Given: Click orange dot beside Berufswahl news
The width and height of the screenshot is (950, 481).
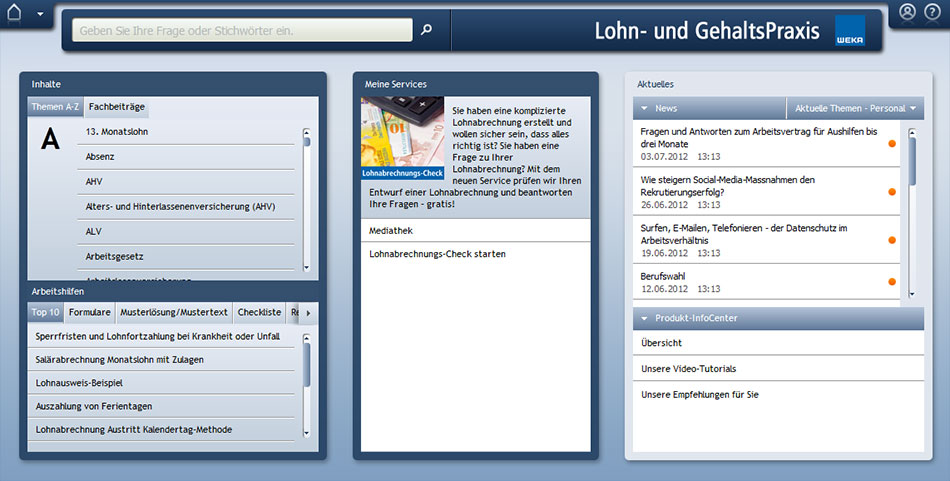Looking at the screenshot, I should (x=892, y=282).
